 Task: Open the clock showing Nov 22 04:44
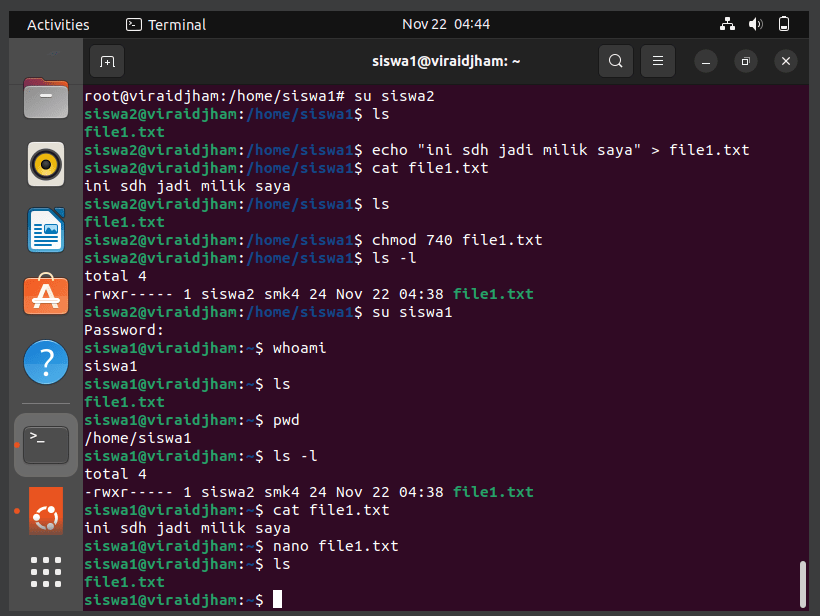click(446, 24)
